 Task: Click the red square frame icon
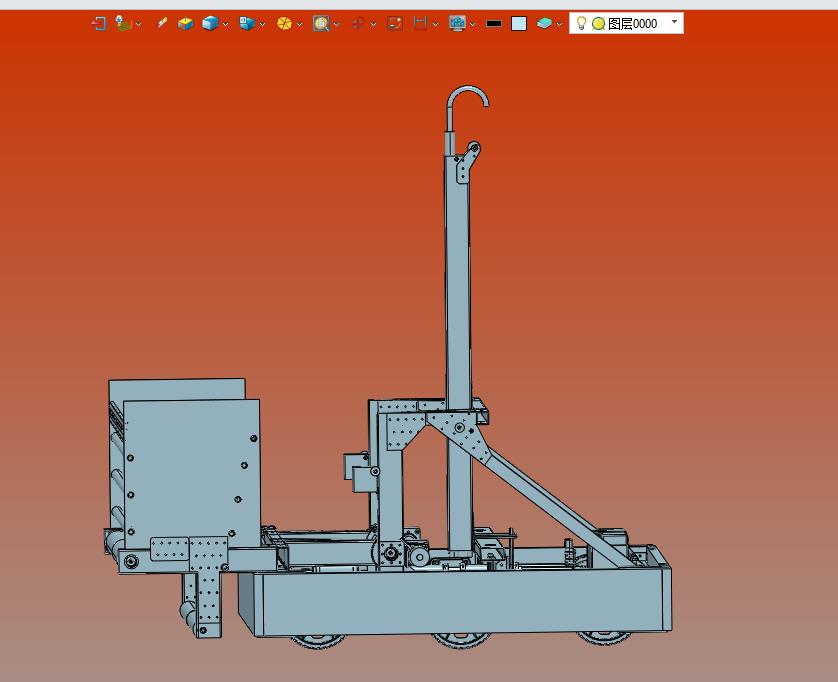[395, 24]
